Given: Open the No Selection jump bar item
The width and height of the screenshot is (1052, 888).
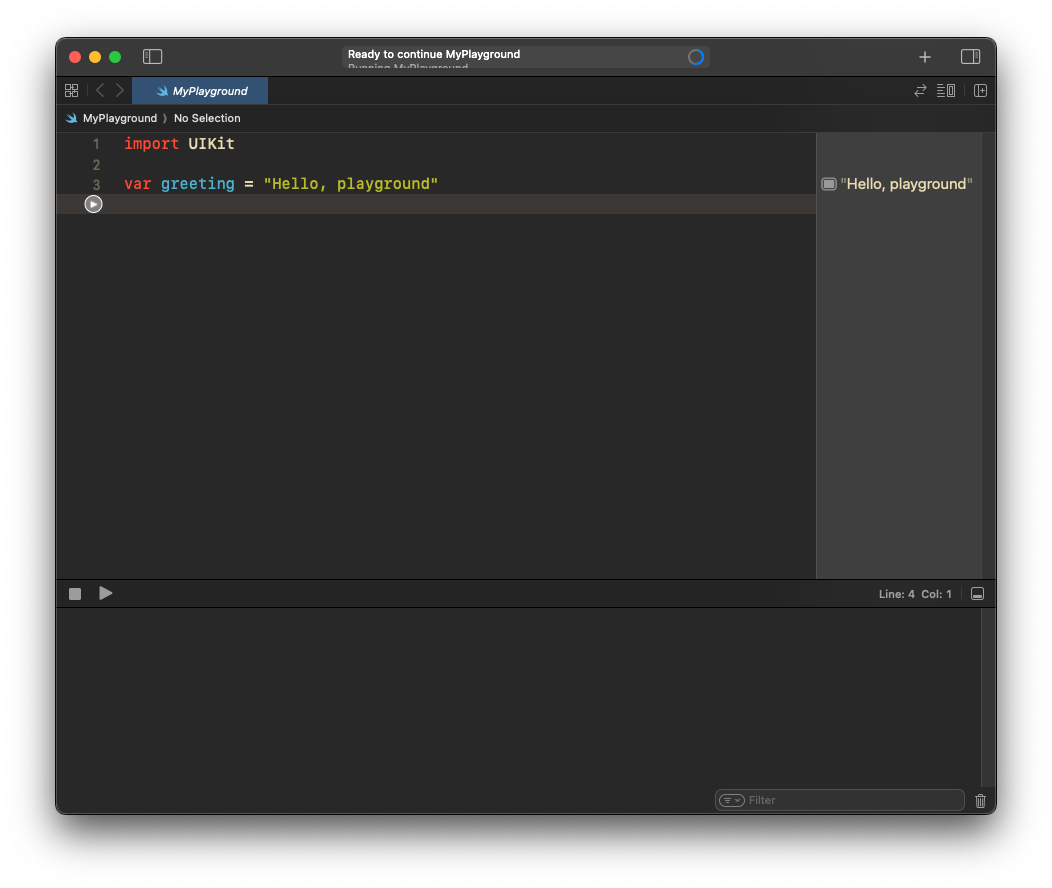Looking at the screenshot, I should point(207,118).
